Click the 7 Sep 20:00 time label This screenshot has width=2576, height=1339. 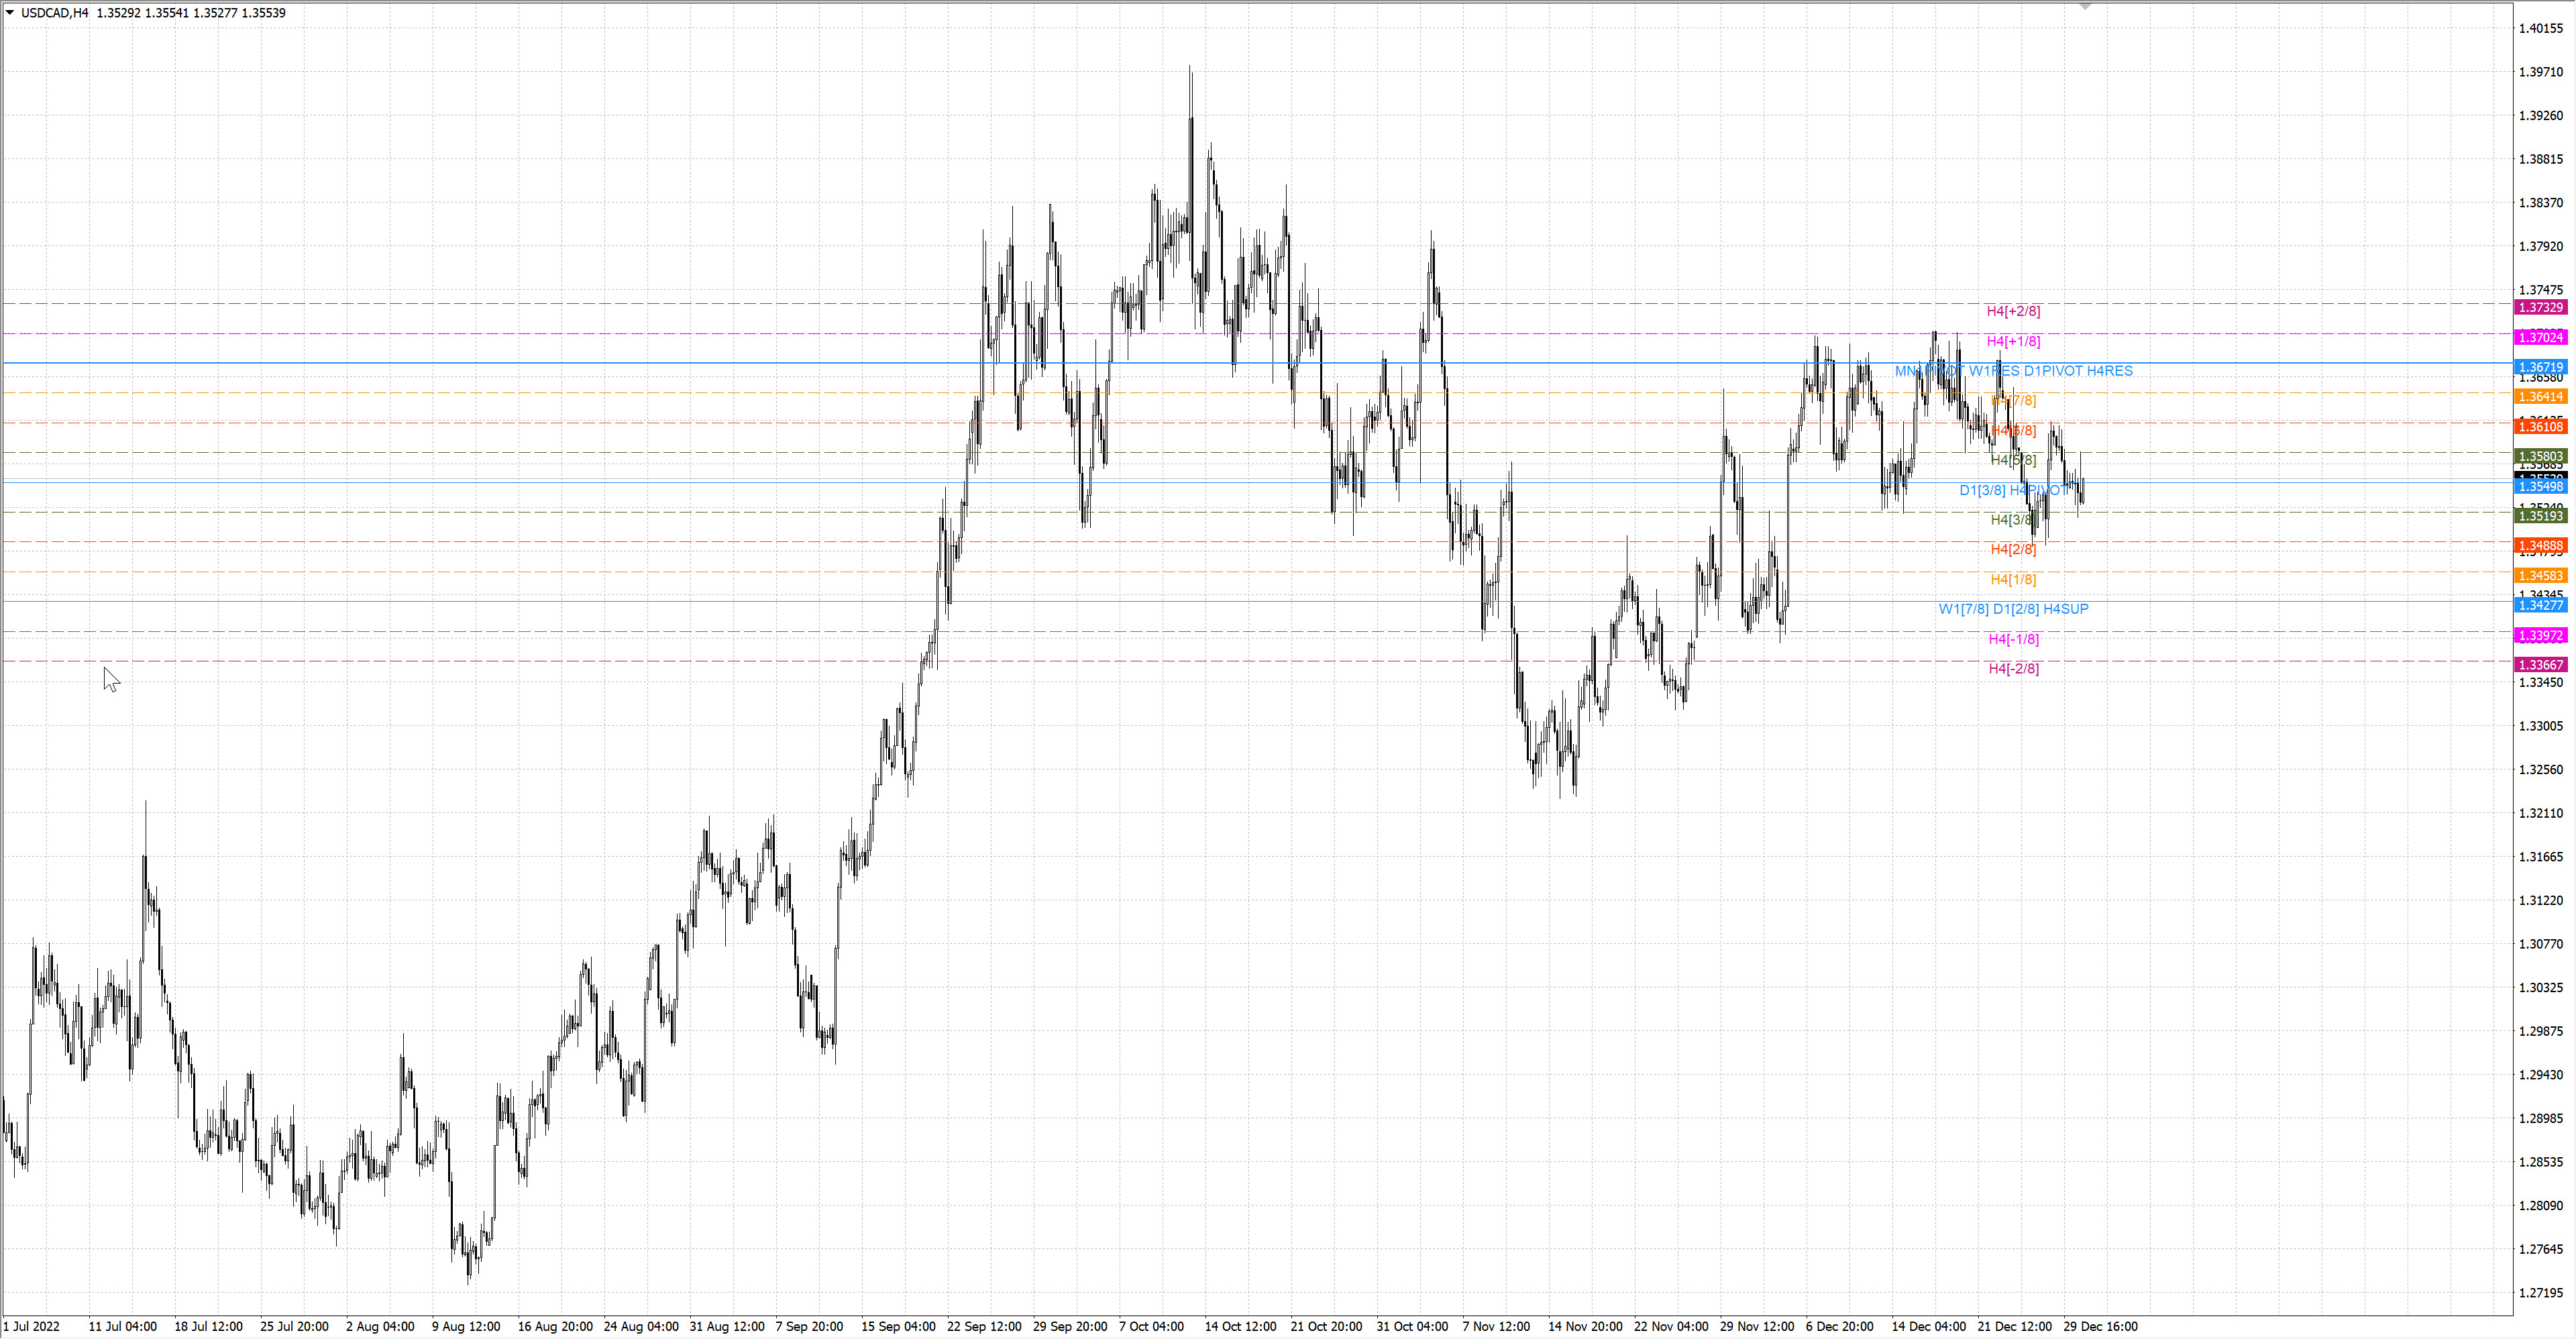point(809,1327)
